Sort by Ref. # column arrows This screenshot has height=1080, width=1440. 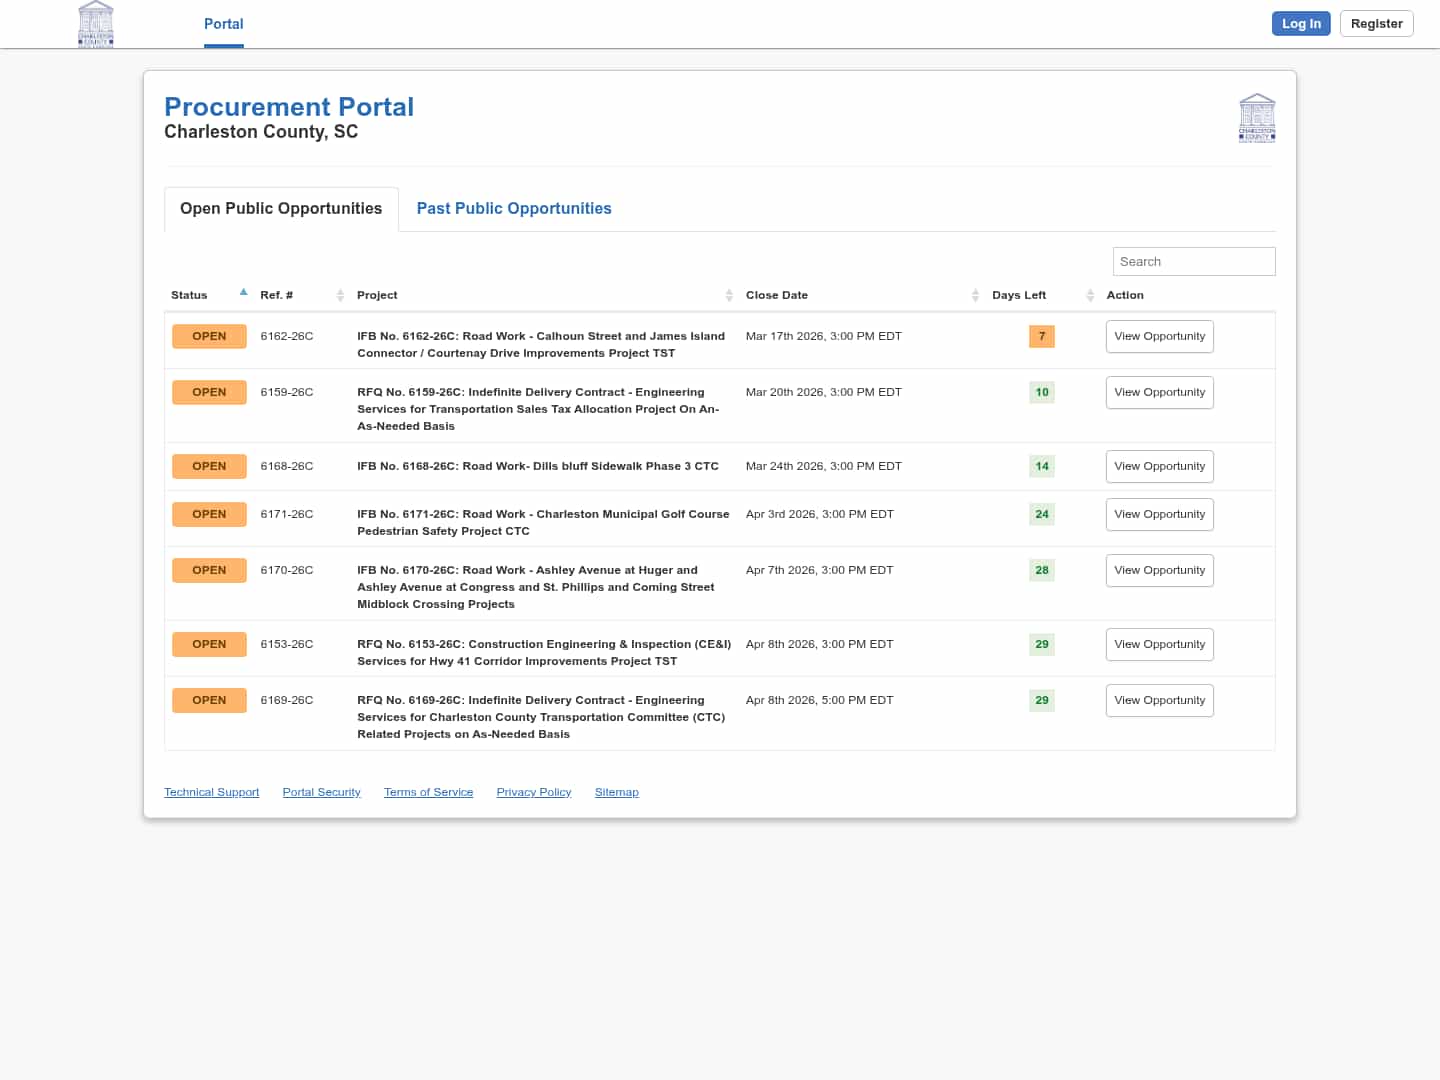[x=340, y=295]
